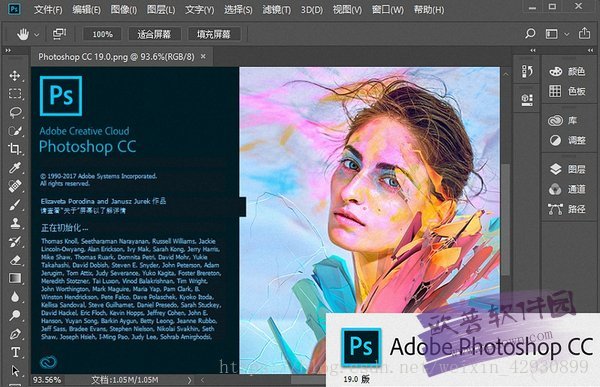Open the 色板 (Swatches) panel
Viewport: 600px width, 387px height.
coord(567,91)
